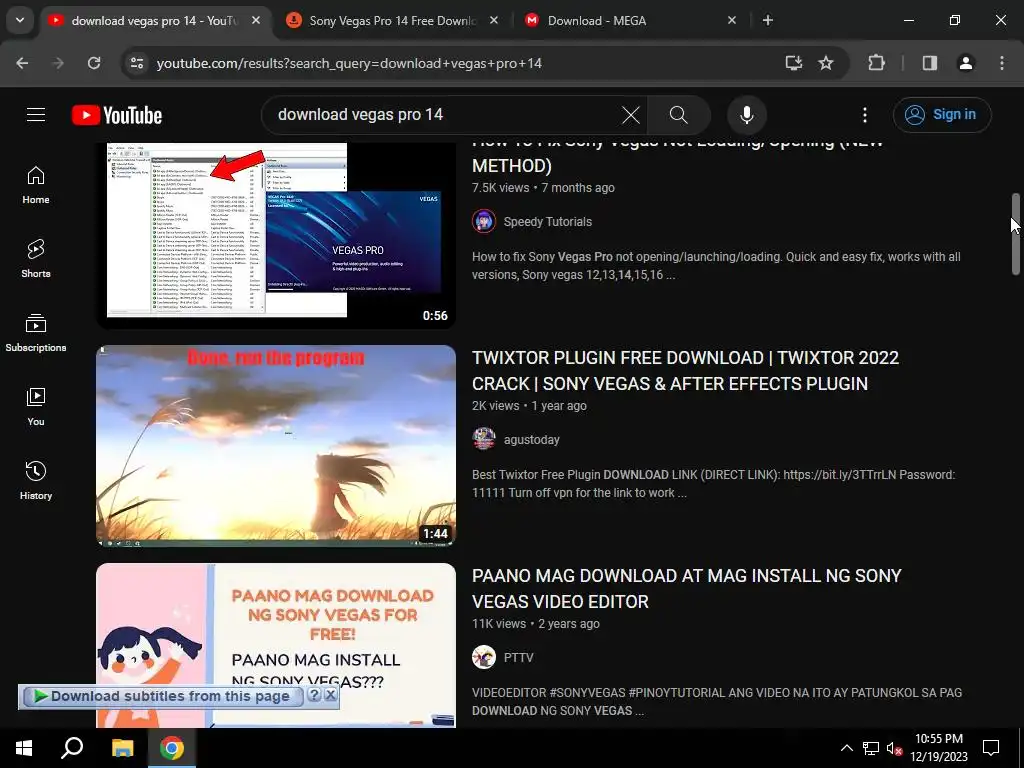This screenshot has height=768, width=1024.
Task: Go back with the browser back arrow
Action: 22,63
